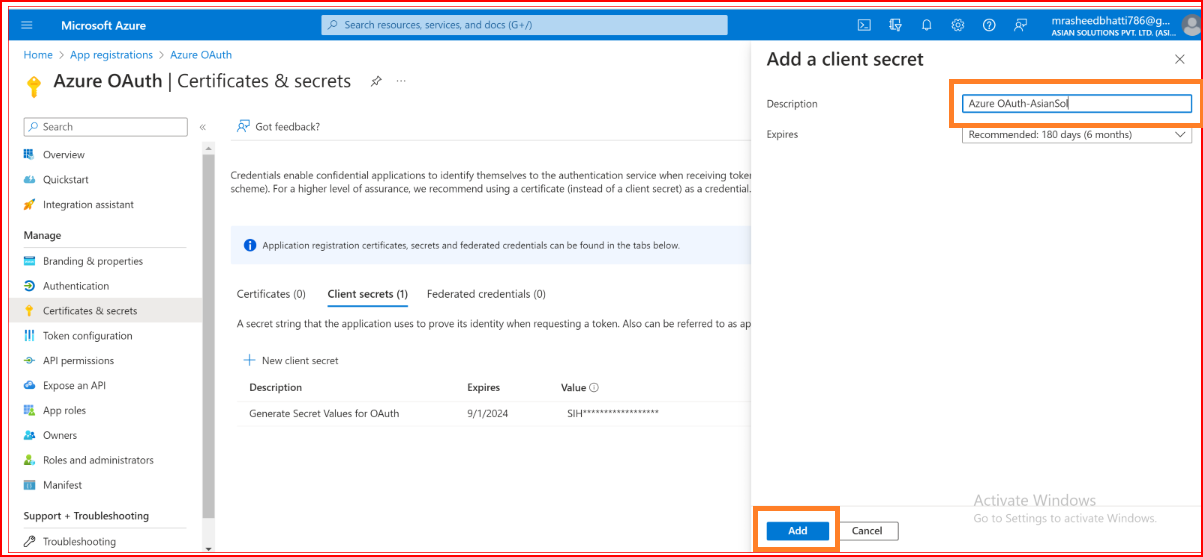Viewport: 1203px width, 557px height.
Task: Open more options ellipsis beside title
Action: [x=402, y=81]
